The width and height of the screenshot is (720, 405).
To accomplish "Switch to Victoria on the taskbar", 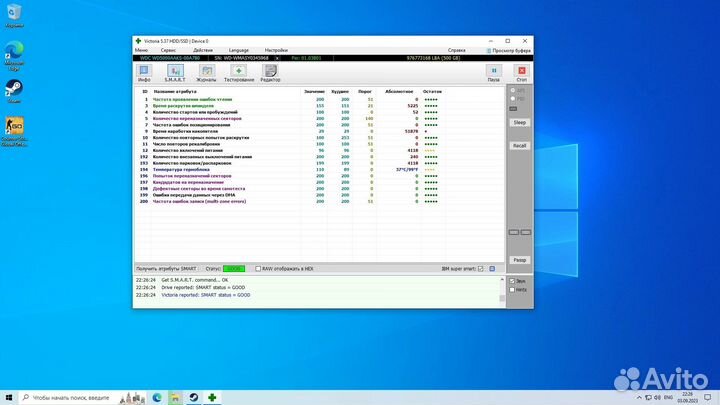I will point(212,398).
